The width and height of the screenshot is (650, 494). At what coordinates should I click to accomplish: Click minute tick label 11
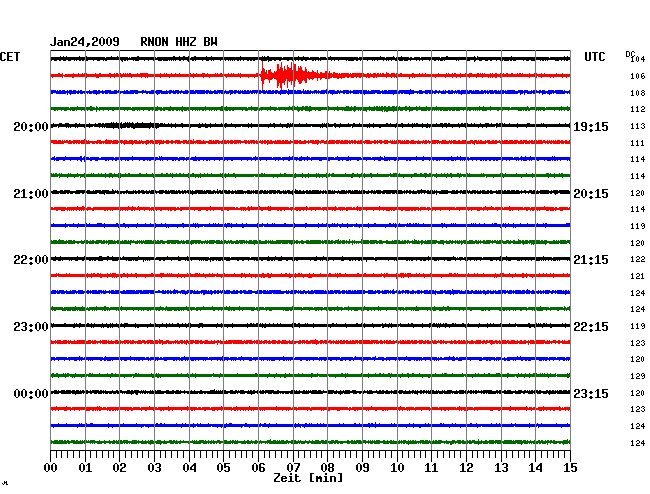(431, 467)
